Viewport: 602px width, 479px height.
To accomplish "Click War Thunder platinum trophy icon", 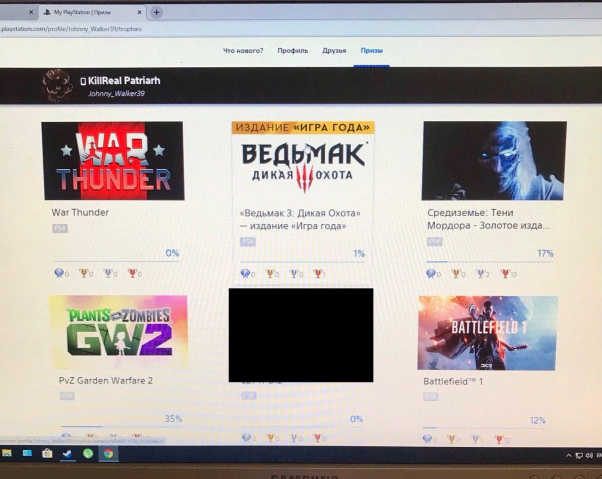I will coord(59,273).
